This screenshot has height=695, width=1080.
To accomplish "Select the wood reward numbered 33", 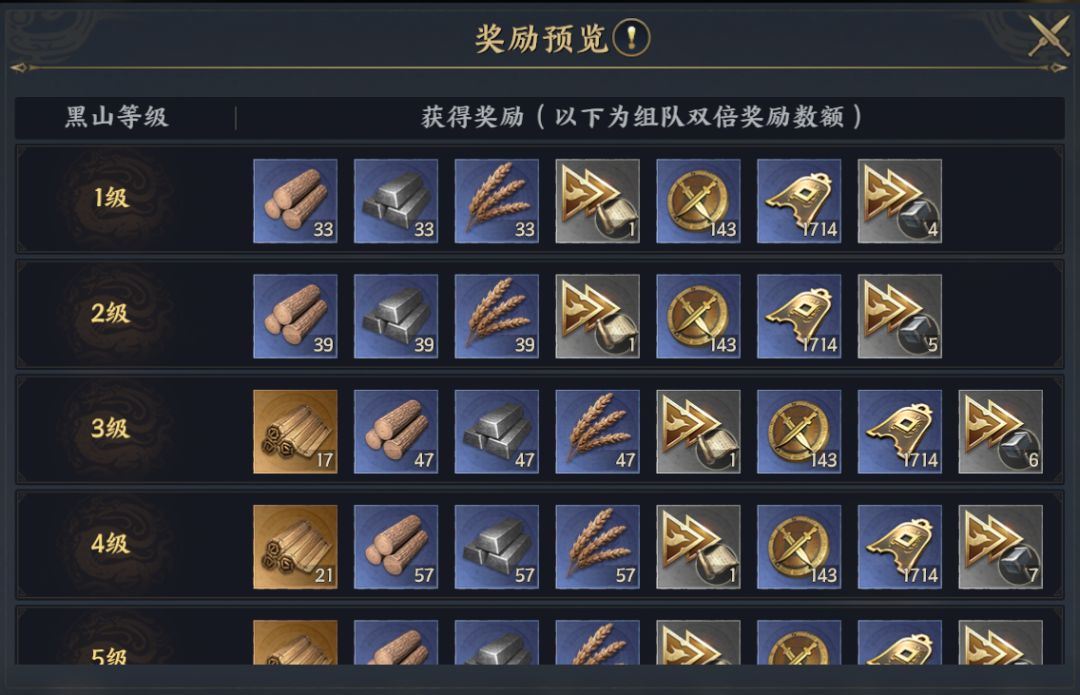I will pyautogui.click(x=295, y=201).
